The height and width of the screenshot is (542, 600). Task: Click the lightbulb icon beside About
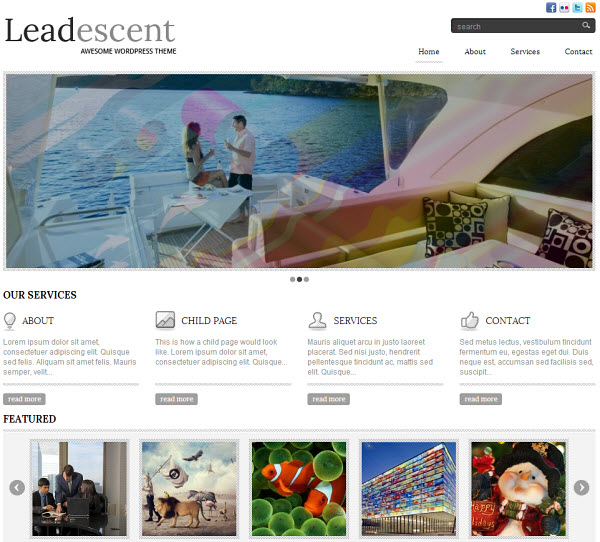tap(10, 321)
